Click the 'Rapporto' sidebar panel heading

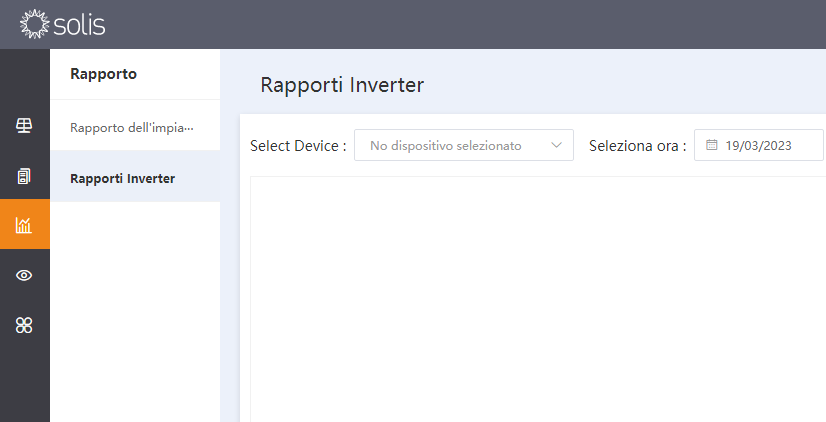pos(103,74)
